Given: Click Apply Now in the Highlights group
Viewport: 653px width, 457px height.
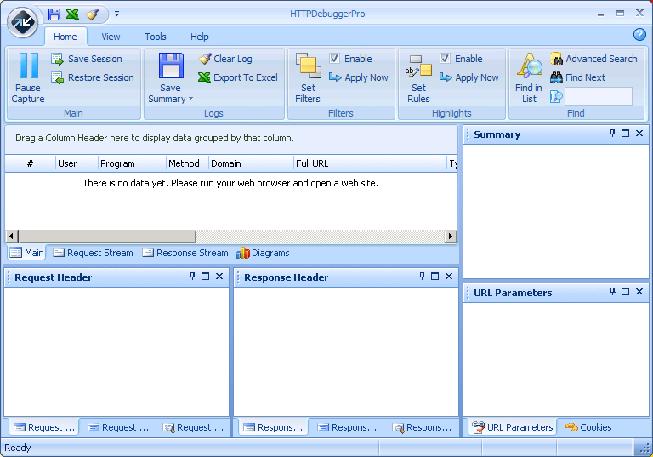Looking at the screenshot, I should tap(469, 77).
